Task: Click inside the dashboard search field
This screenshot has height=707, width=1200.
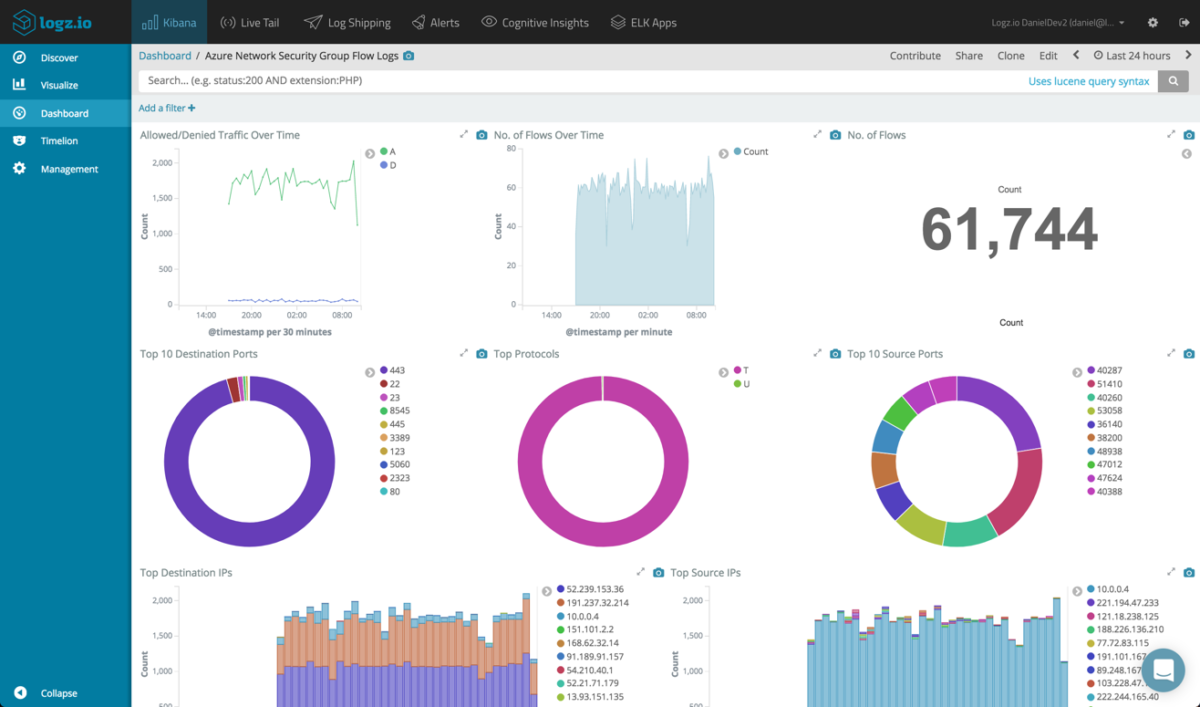Action: tap(500, 81)
